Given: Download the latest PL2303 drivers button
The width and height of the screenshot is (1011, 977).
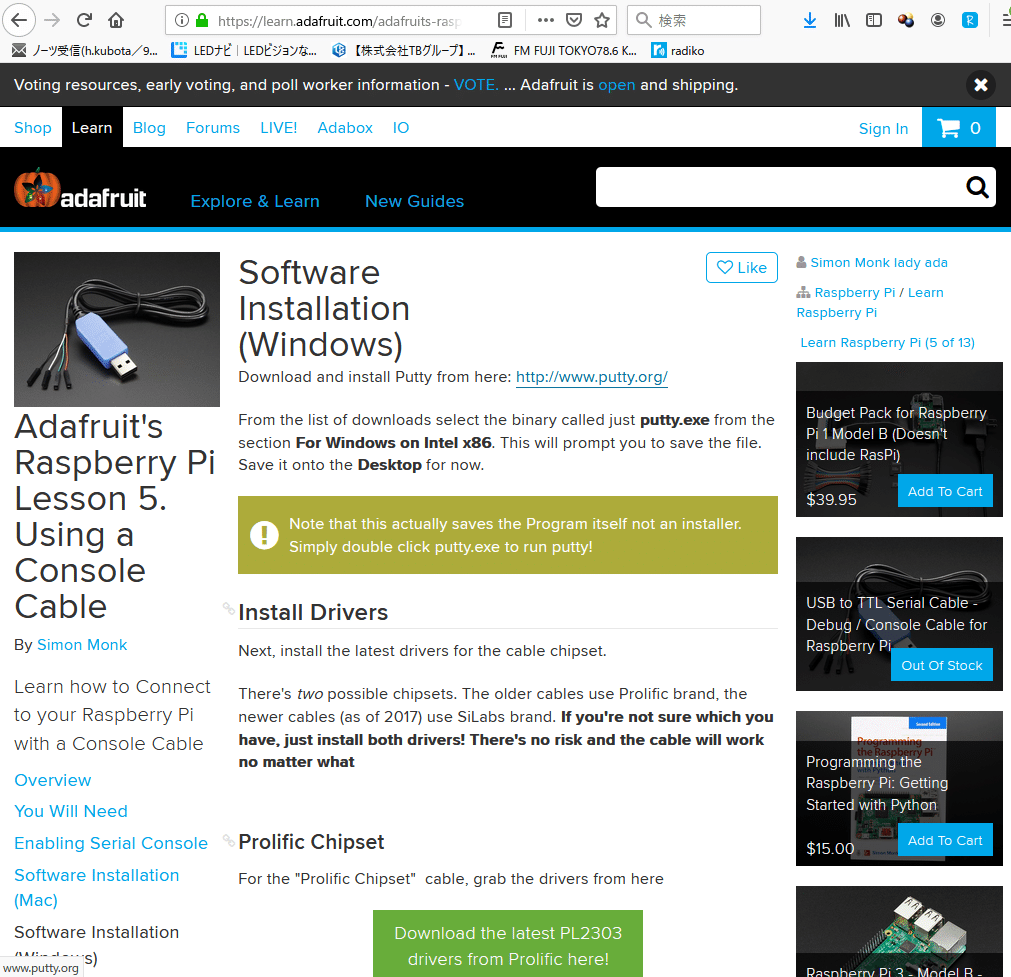Looking at the screenshot, I should point(508,944).
